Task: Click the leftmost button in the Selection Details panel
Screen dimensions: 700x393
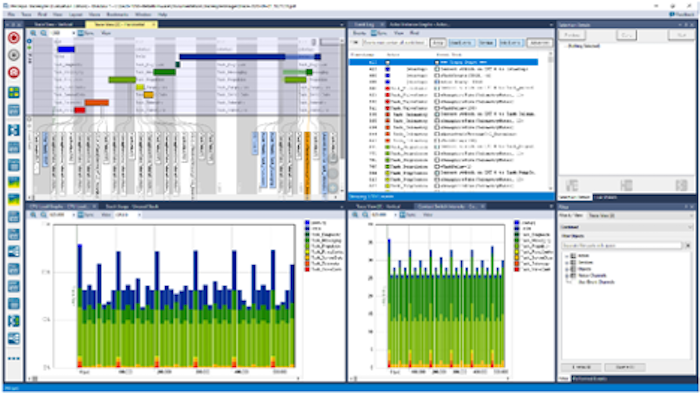Action: point(572,35)
